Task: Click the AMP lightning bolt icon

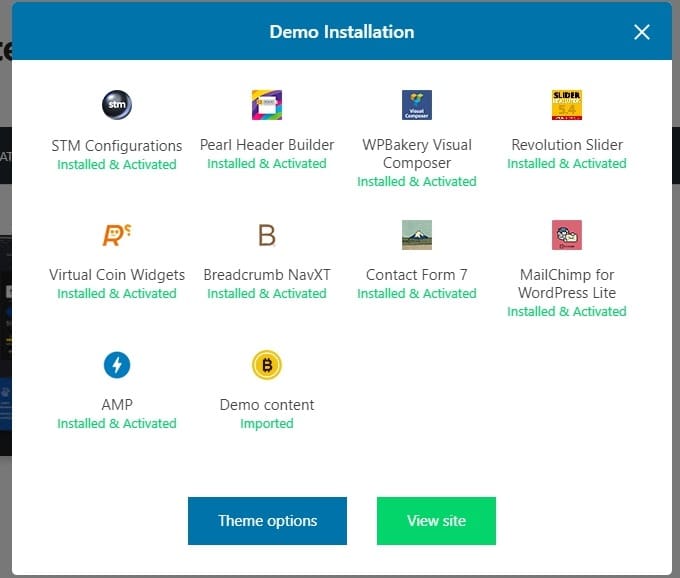Action: point(117,365)
